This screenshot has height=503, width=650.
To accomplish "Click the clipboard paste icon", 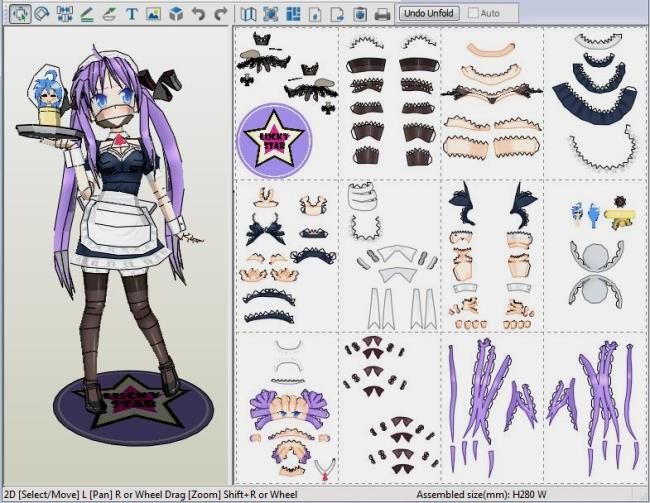I will pos(360,14).
